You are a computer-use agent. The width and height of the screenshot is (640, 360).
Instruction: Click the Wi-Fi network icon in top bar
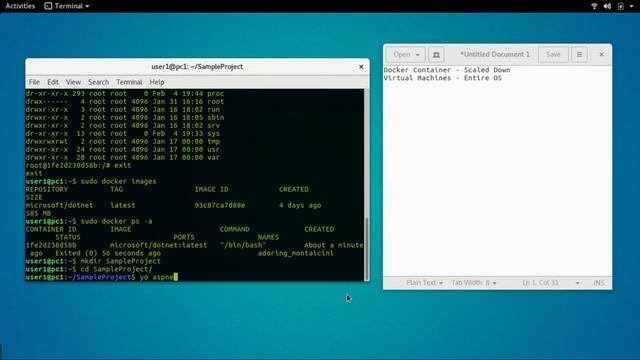594,6
